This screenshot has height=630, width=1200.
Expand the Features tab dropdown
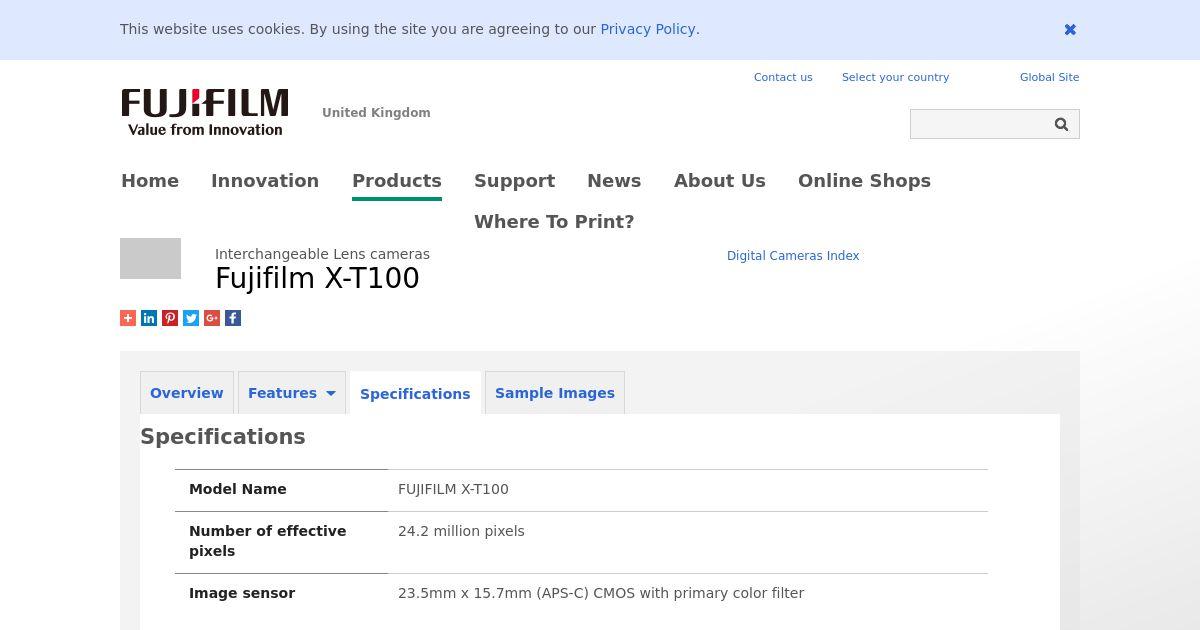[x=330, y=393]
